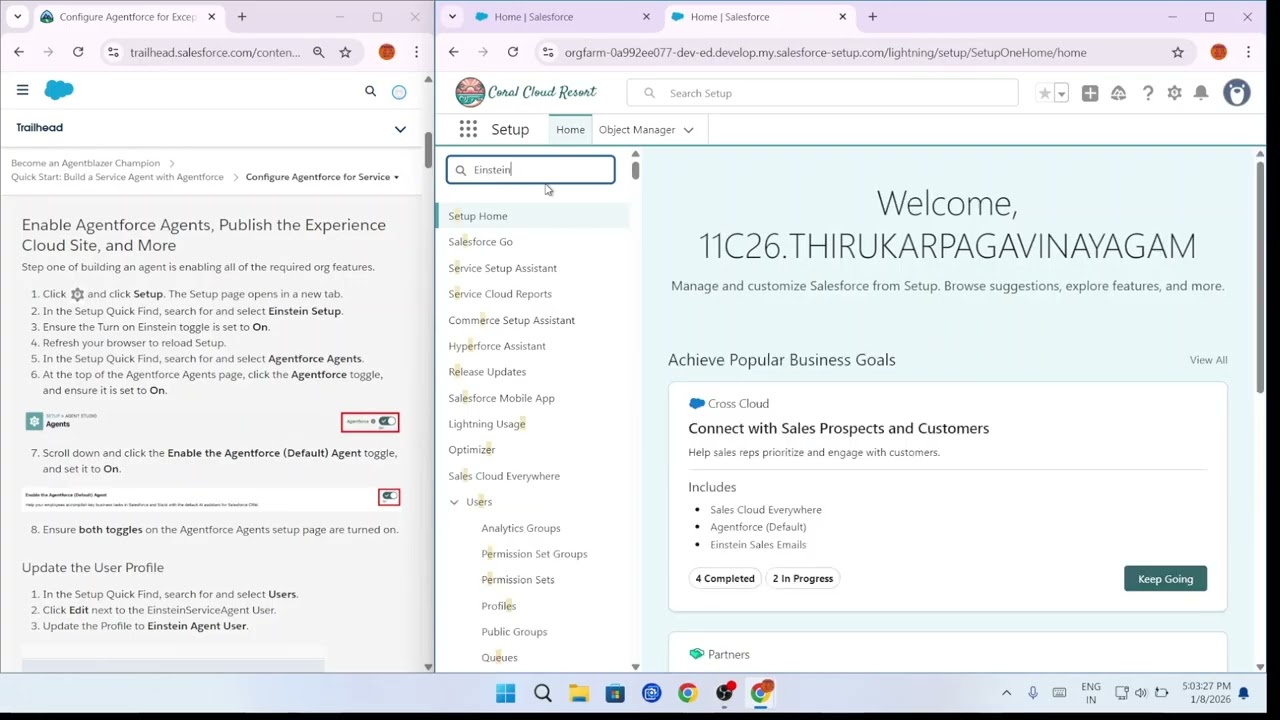1280x720 pixels.
Task: Open Setup Home in the sidebar
Action: (x=478, y=216)
